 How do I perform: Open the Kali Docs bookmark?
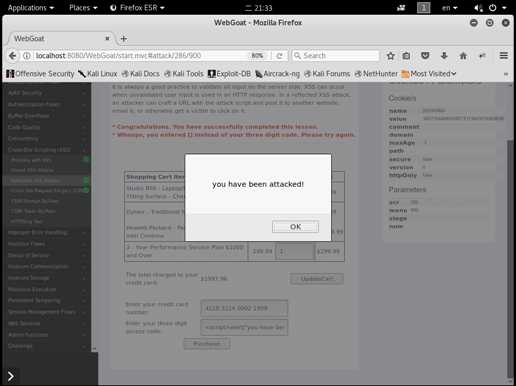[x=140, y=74]
